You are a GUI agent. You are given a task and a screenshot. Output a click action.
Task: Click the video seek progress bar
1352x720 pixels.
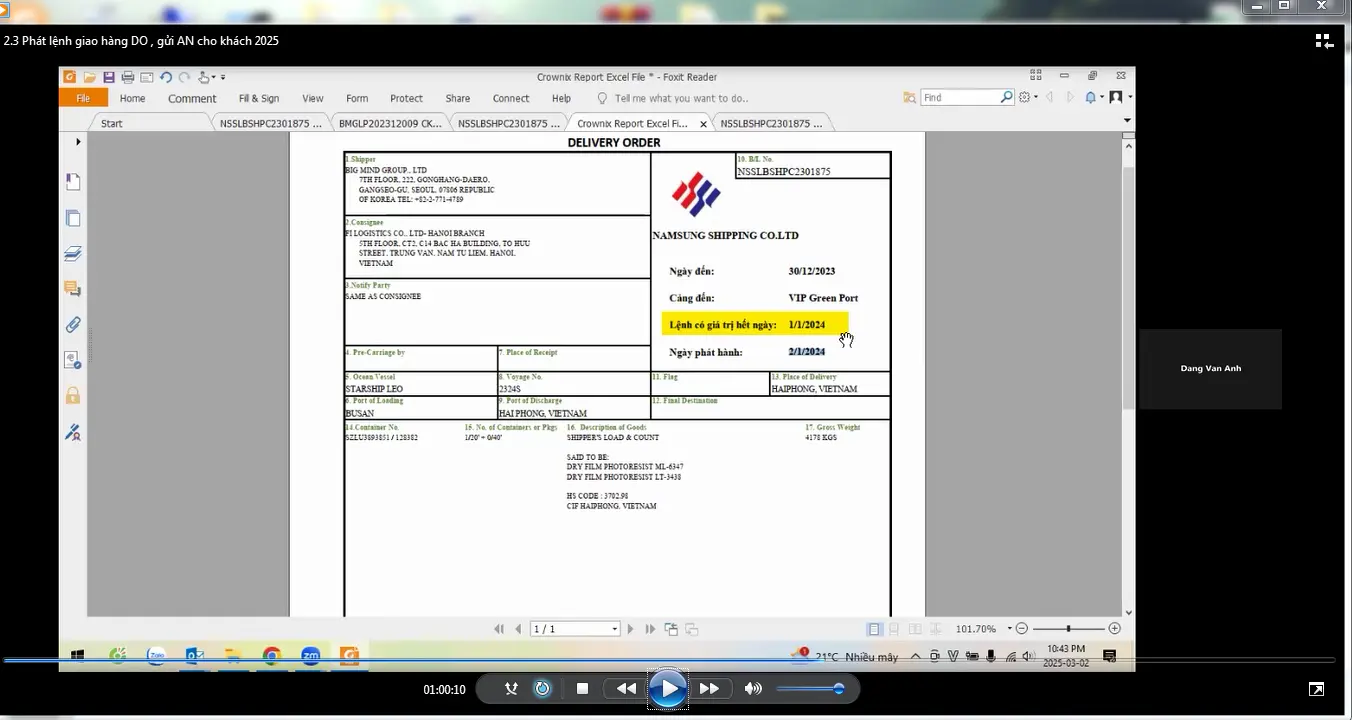(668, 660)
